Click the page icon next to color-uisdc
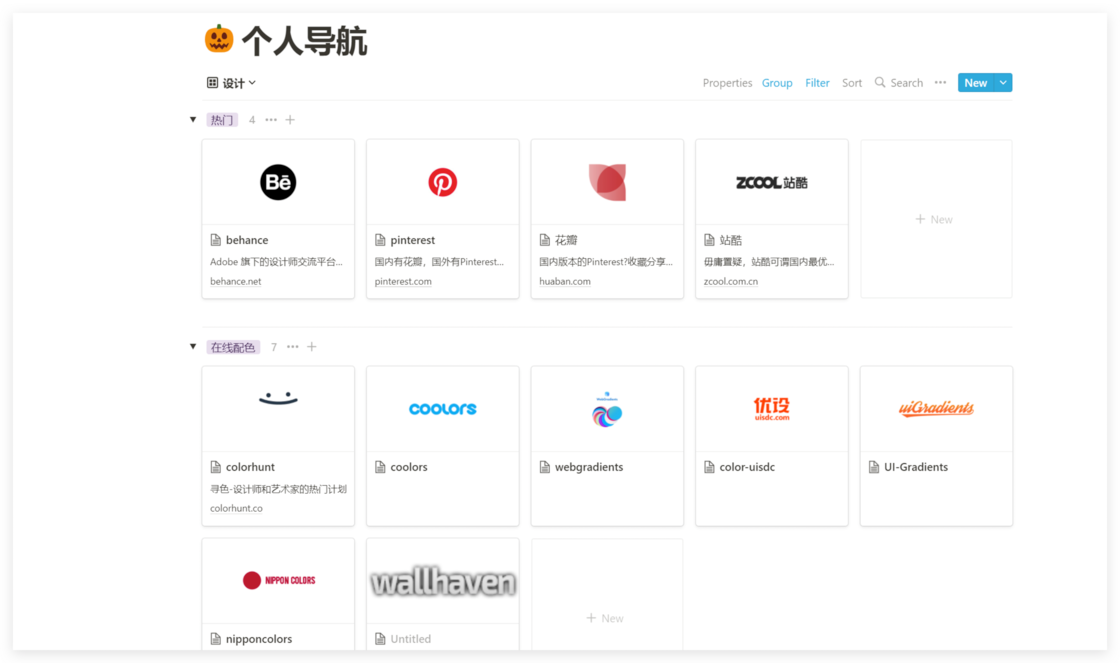 (709, 467)
